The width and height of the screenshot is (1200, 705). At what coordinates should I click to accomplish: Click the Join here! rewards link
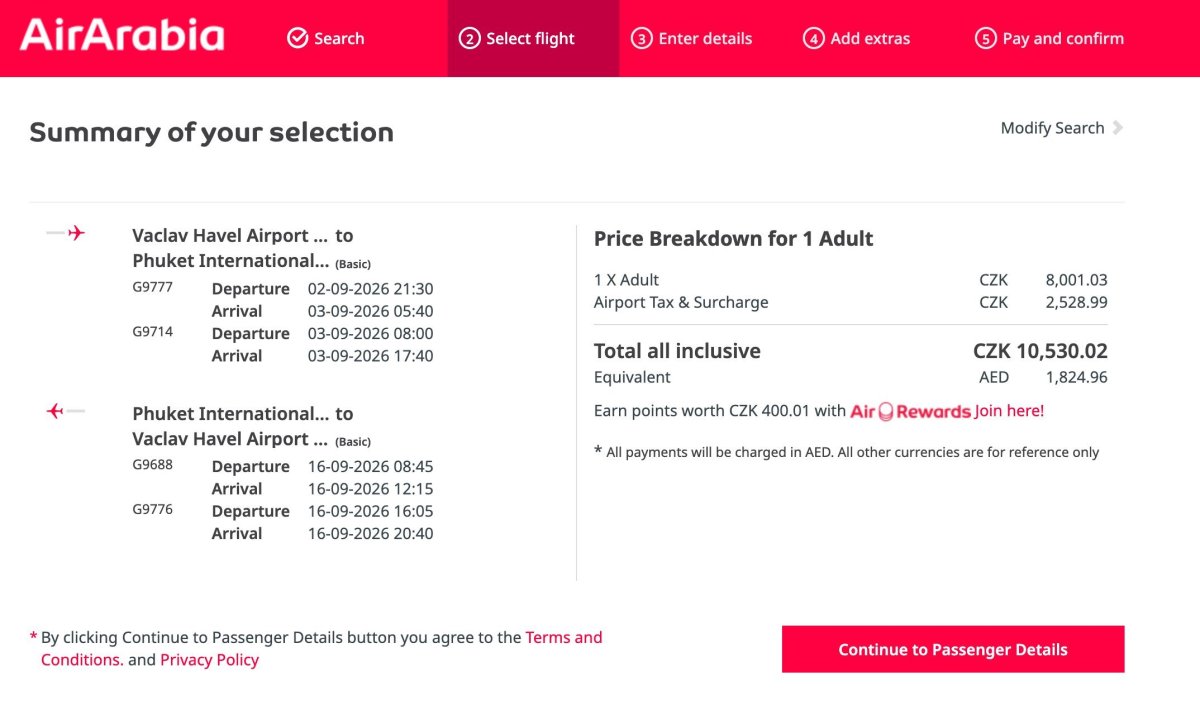point(1009,411)
